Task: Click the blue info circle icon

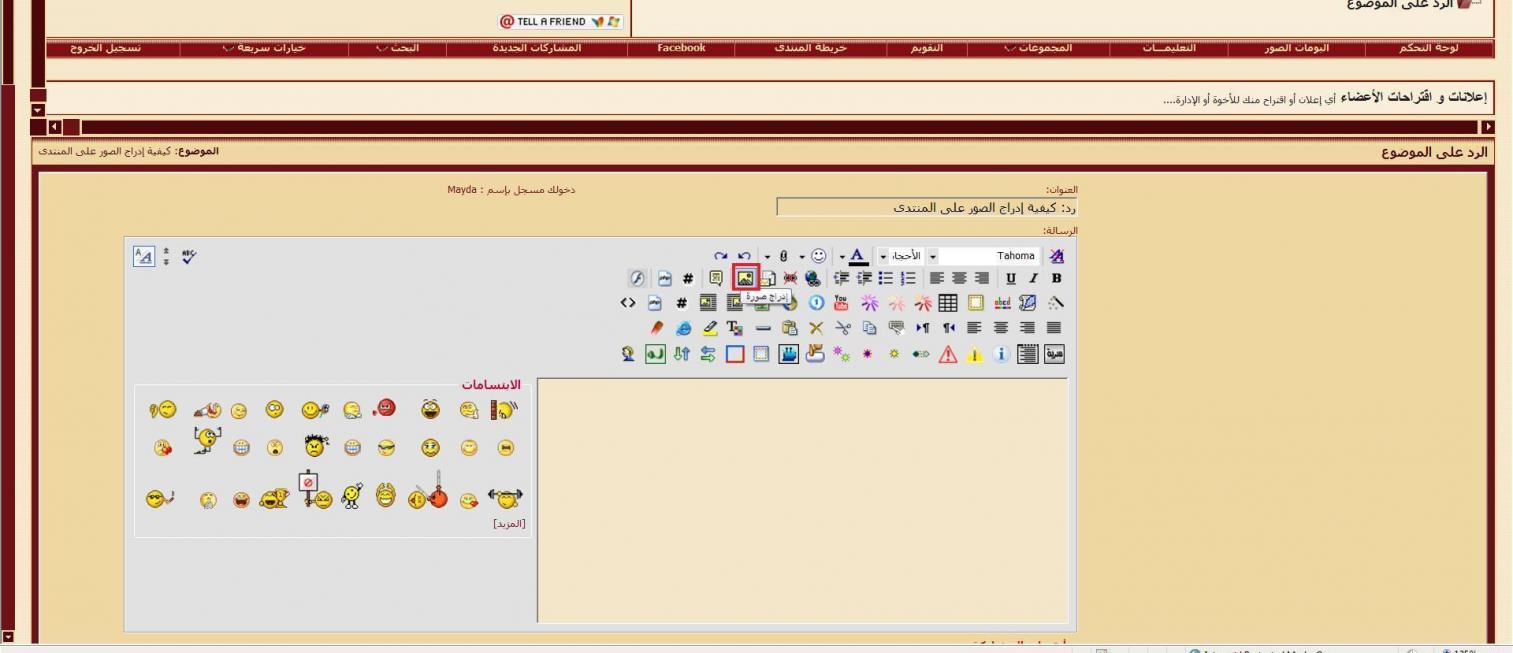Action: tap(1000, 354)
